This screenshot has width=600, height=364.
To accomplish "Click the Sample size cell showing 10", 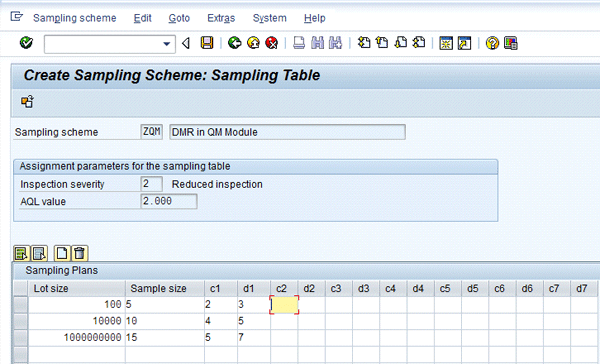I will (x=165, y=321).
